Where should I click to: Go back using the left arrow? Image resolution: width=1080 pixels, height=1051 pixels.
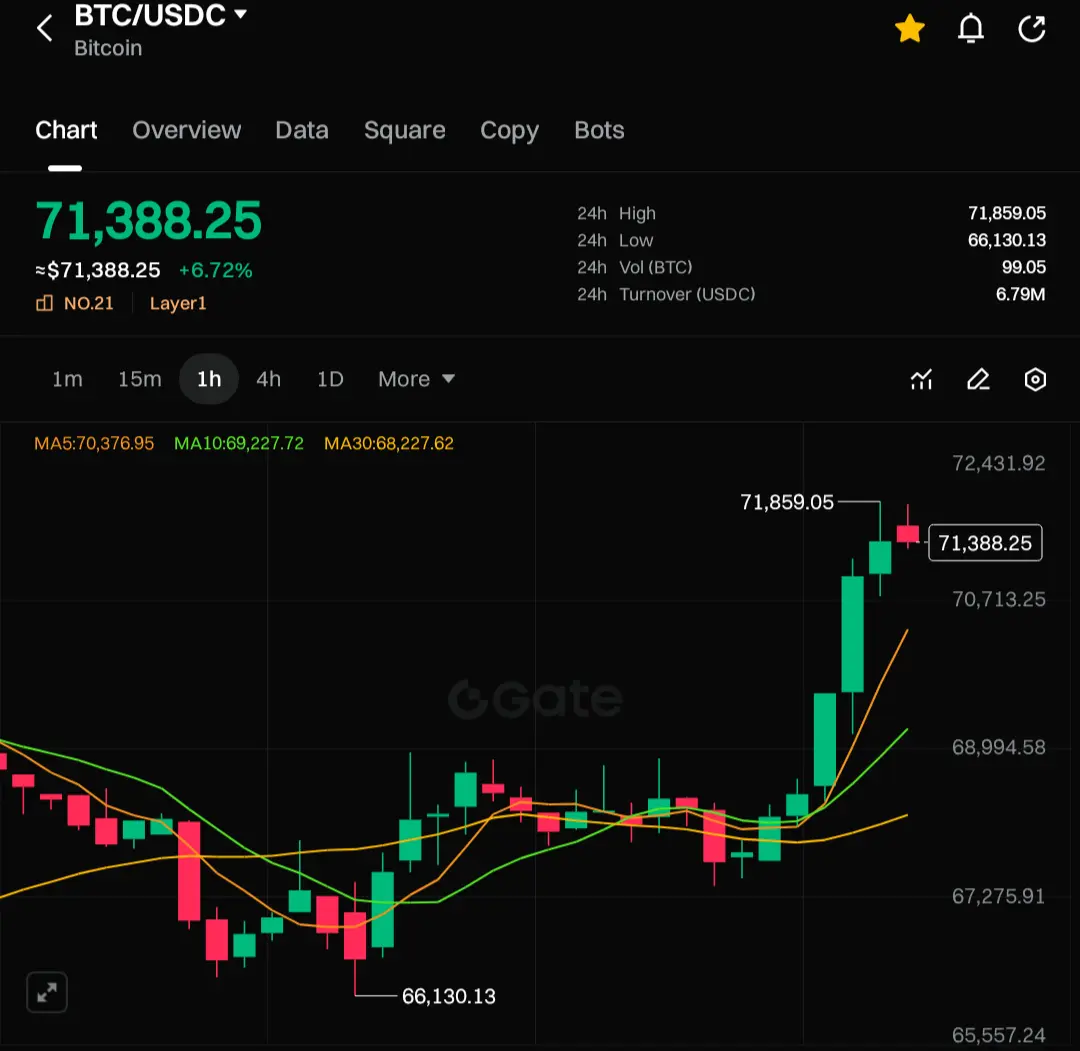(45, 29)
